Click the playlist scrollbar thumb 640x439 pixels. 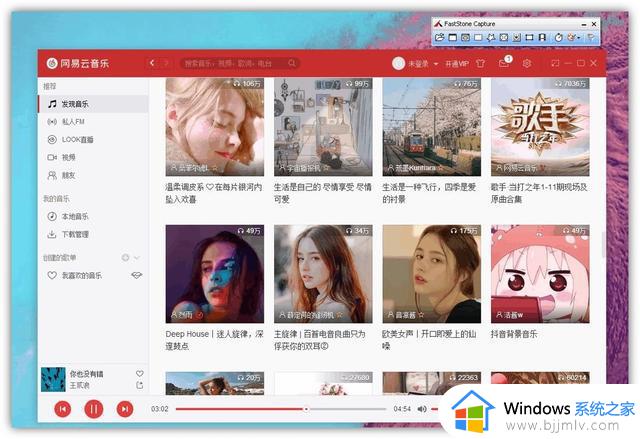coord(603,244)
